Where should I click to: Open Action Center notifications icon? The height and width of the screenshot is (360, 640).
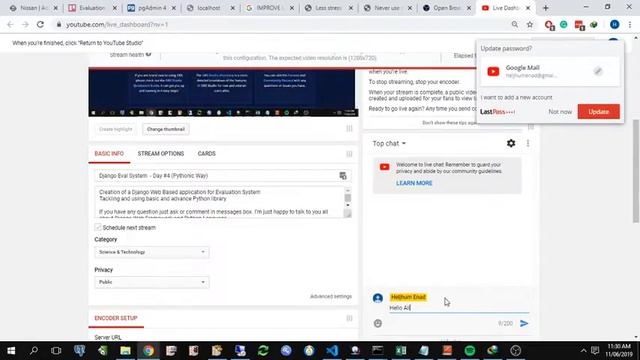[595, 350]
